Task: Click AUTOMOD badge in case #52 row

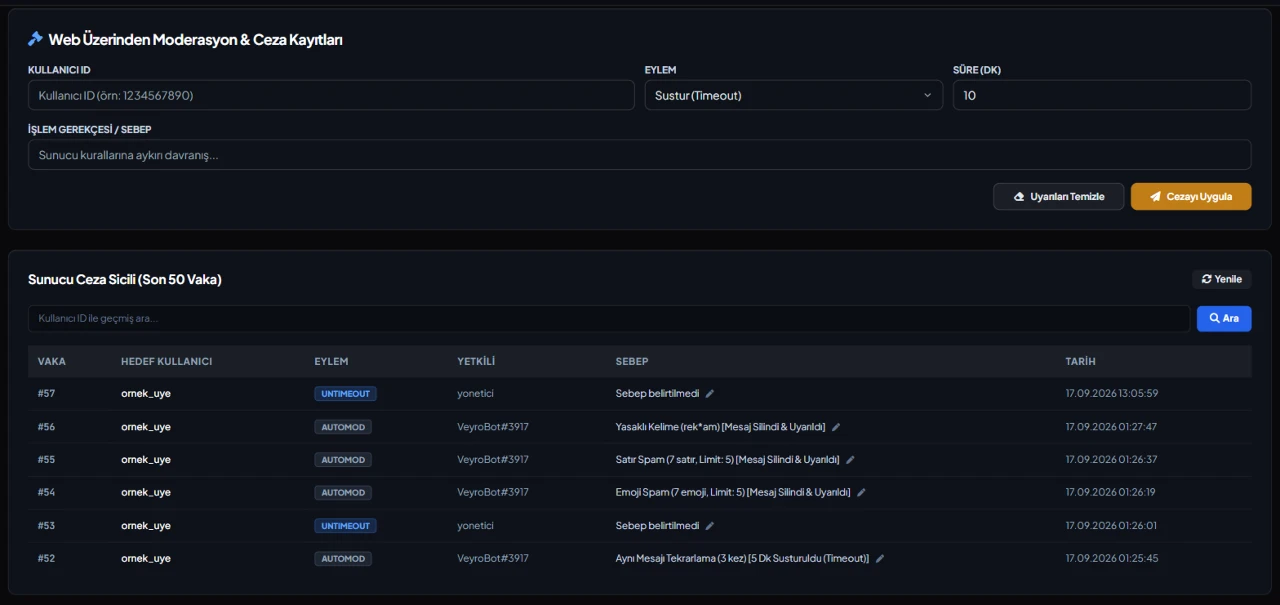Action: click(x=343, y=559)
